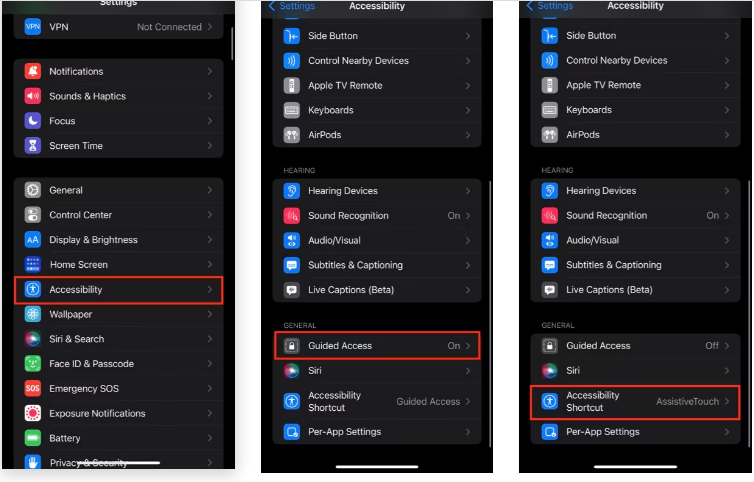This screenshot has width=754, height=482.
Task: Tap the Sounds & Haptics speaker icon
Action: click(33, 96)
